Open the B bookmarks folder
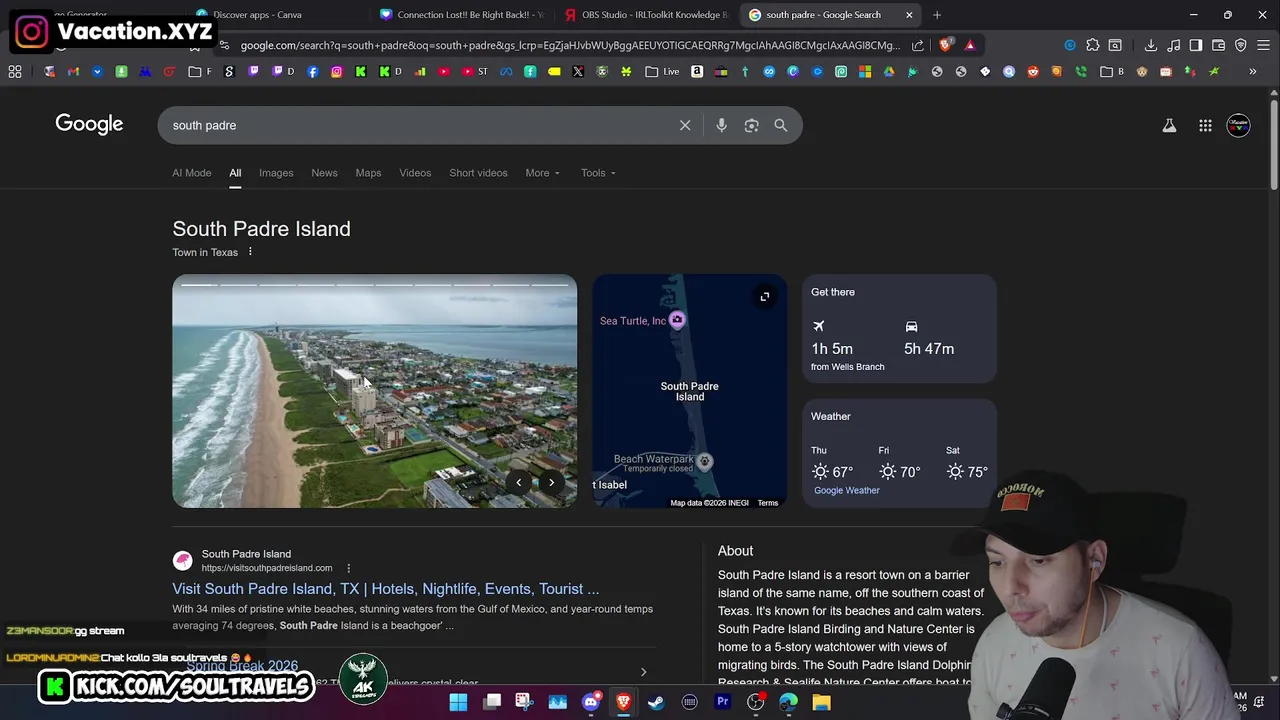Image resolution: width=1280 pixels, height=720 pixels. [x=1112, y=71]
